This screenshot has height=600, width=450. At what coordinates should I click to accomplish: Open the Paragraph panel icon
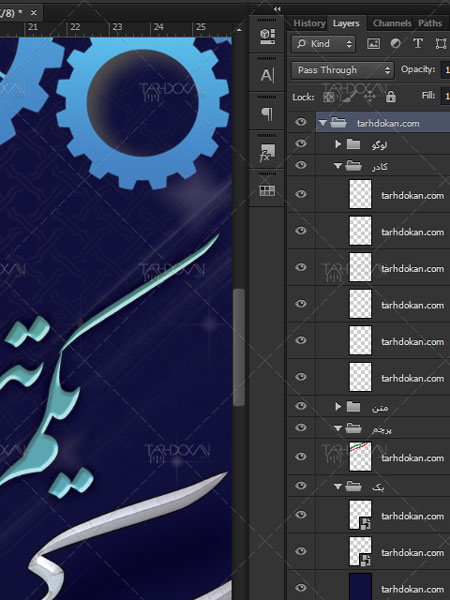[x=267, y=114]
